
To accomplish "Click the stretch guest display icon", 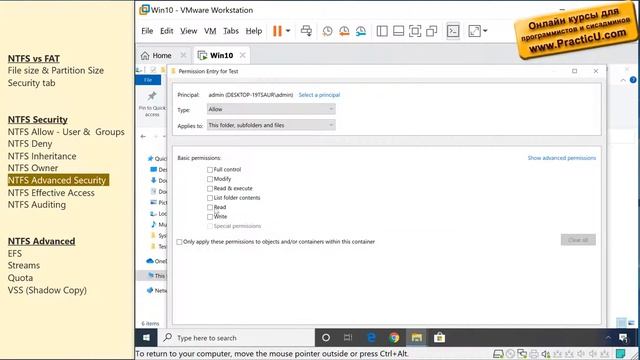I will tap(474, 31).
